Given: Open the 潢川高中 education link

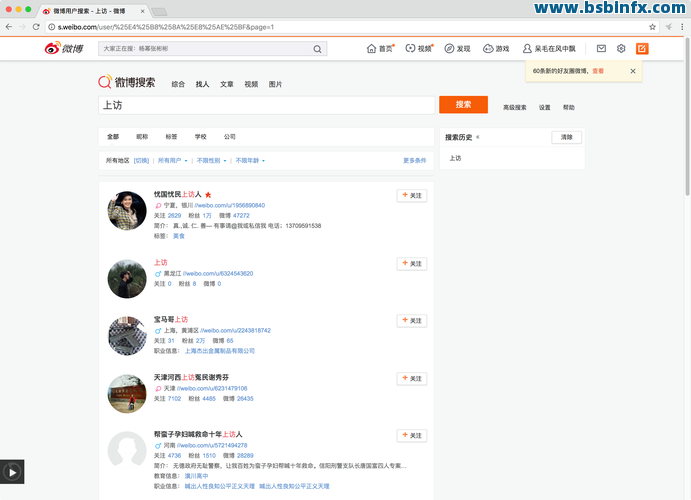Looking at the screenshot, I should point(196,476).
